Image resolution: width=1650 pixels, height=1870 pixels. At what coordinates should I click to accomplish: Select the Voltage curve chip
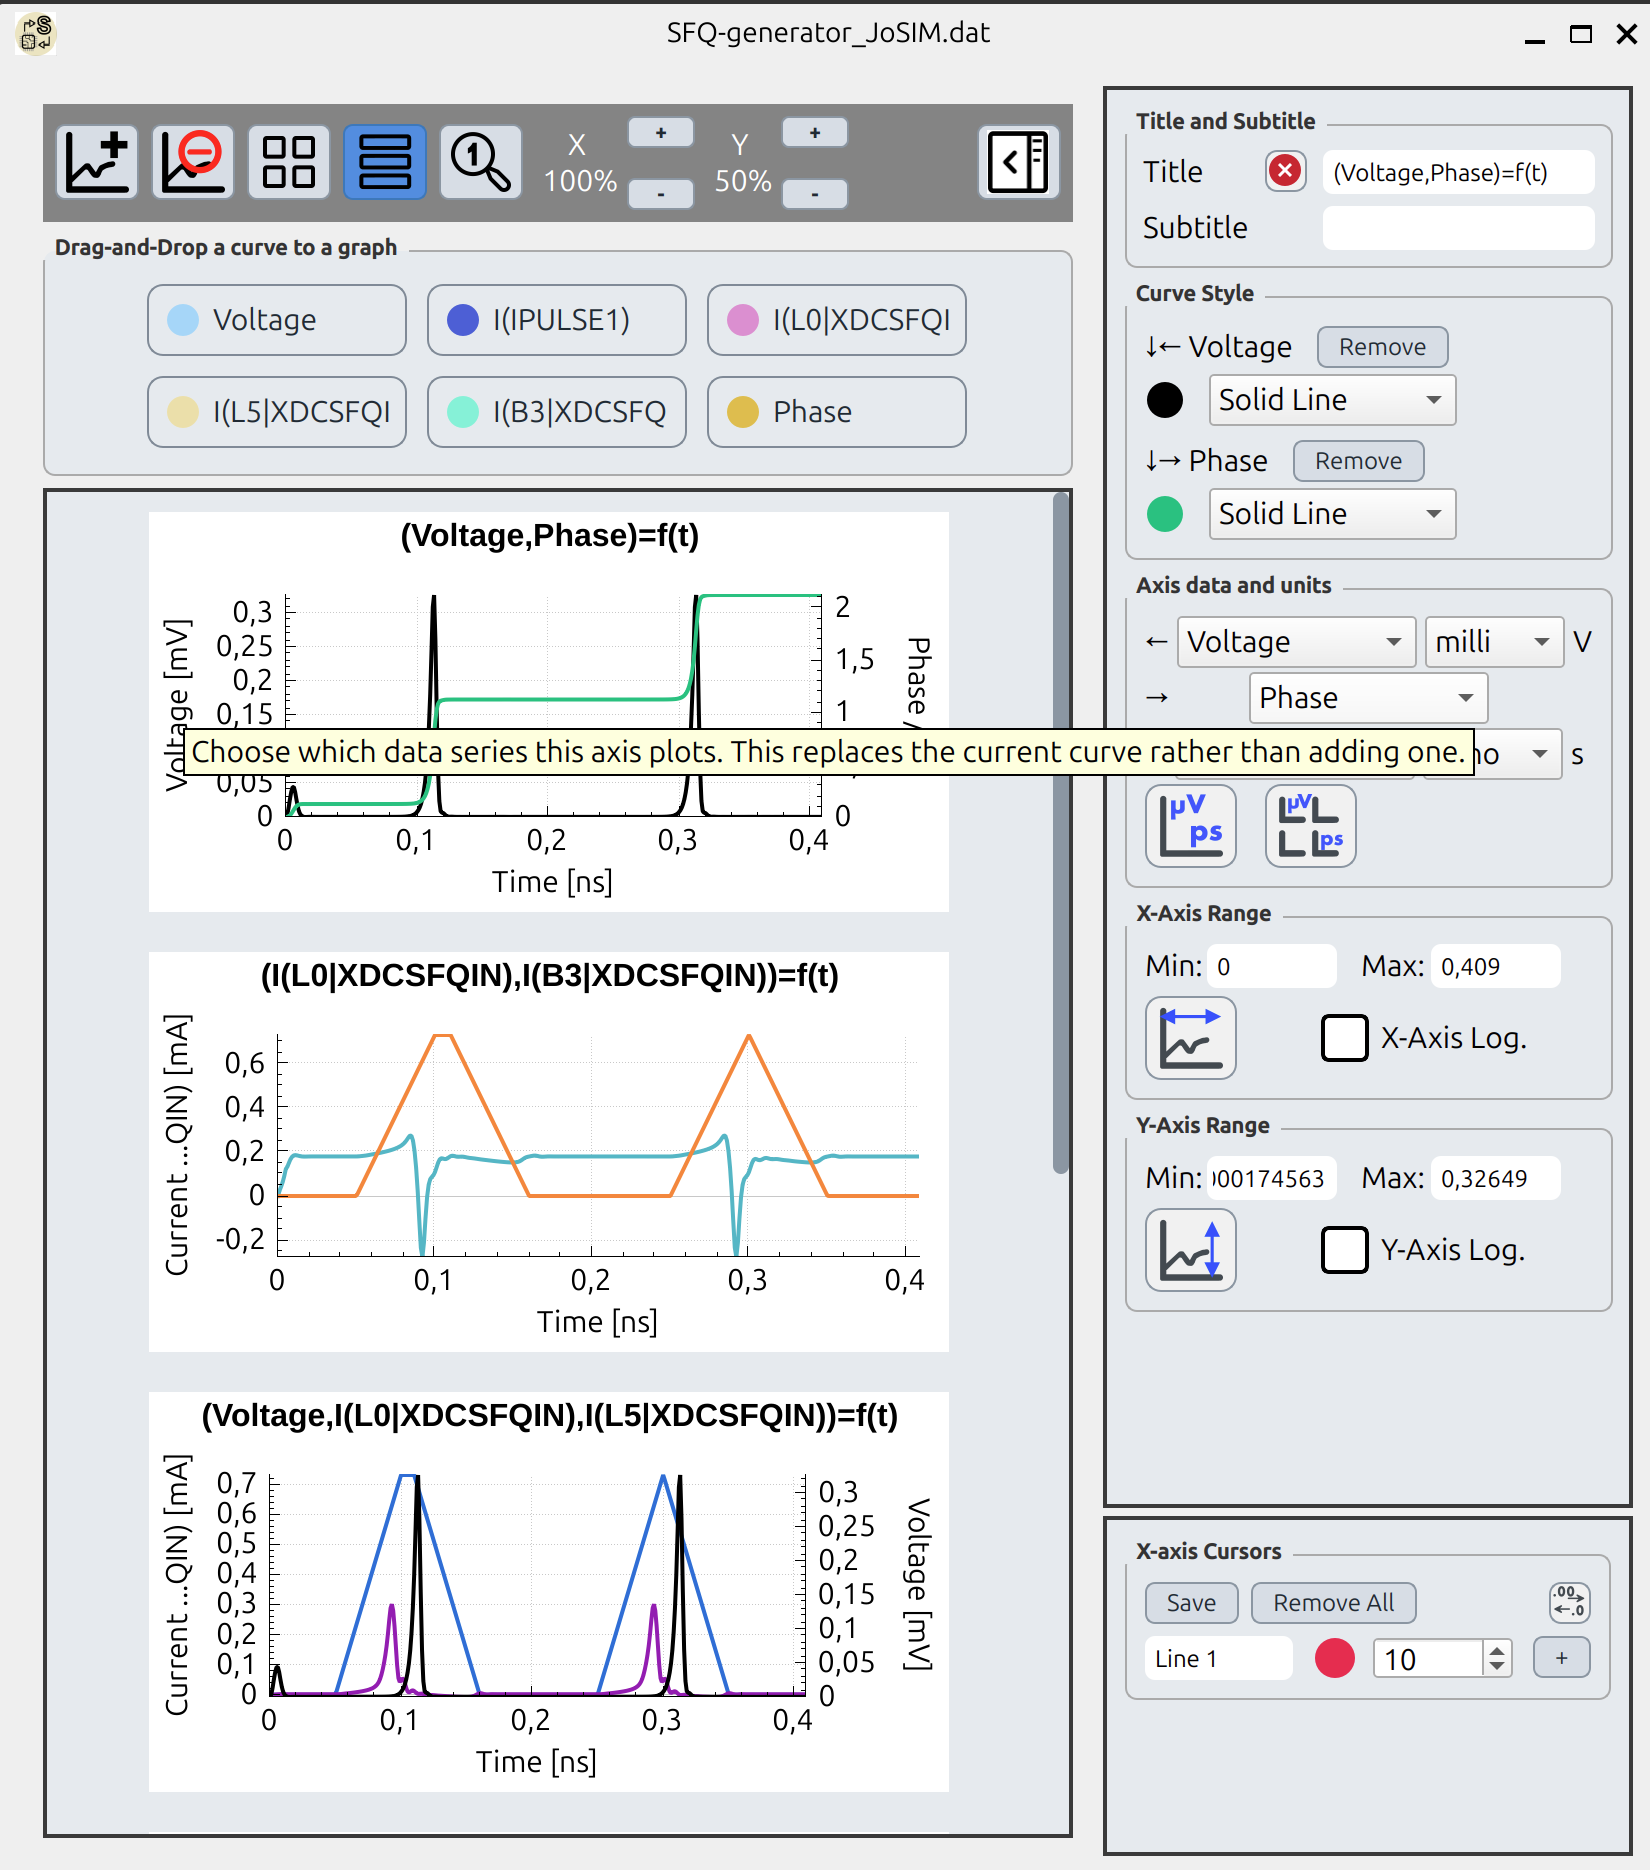(277, 320)
